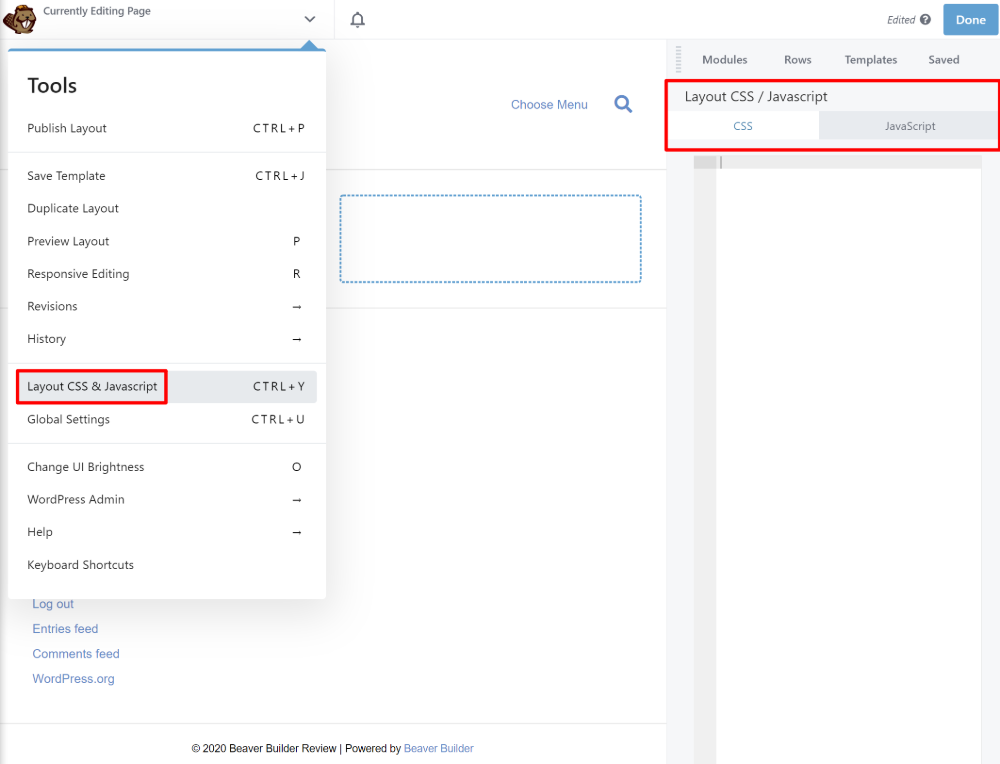Open the Entries feed link

[65, 629]
